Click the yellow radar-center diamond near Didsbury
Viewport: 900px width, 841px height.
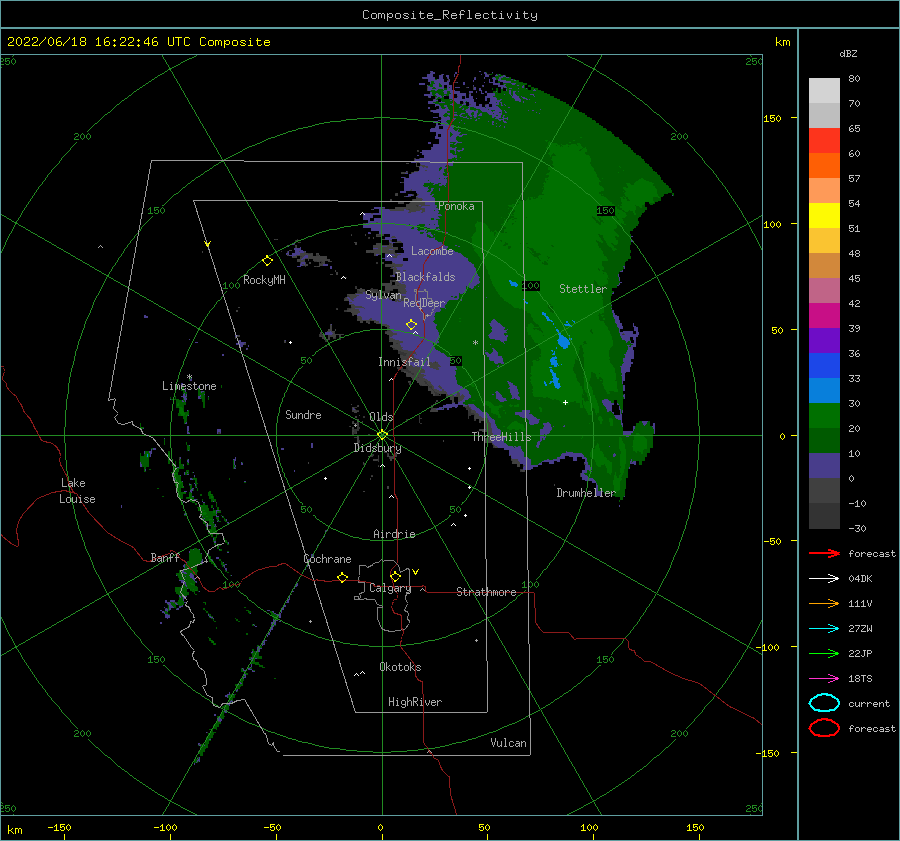(x=382, y=435)
